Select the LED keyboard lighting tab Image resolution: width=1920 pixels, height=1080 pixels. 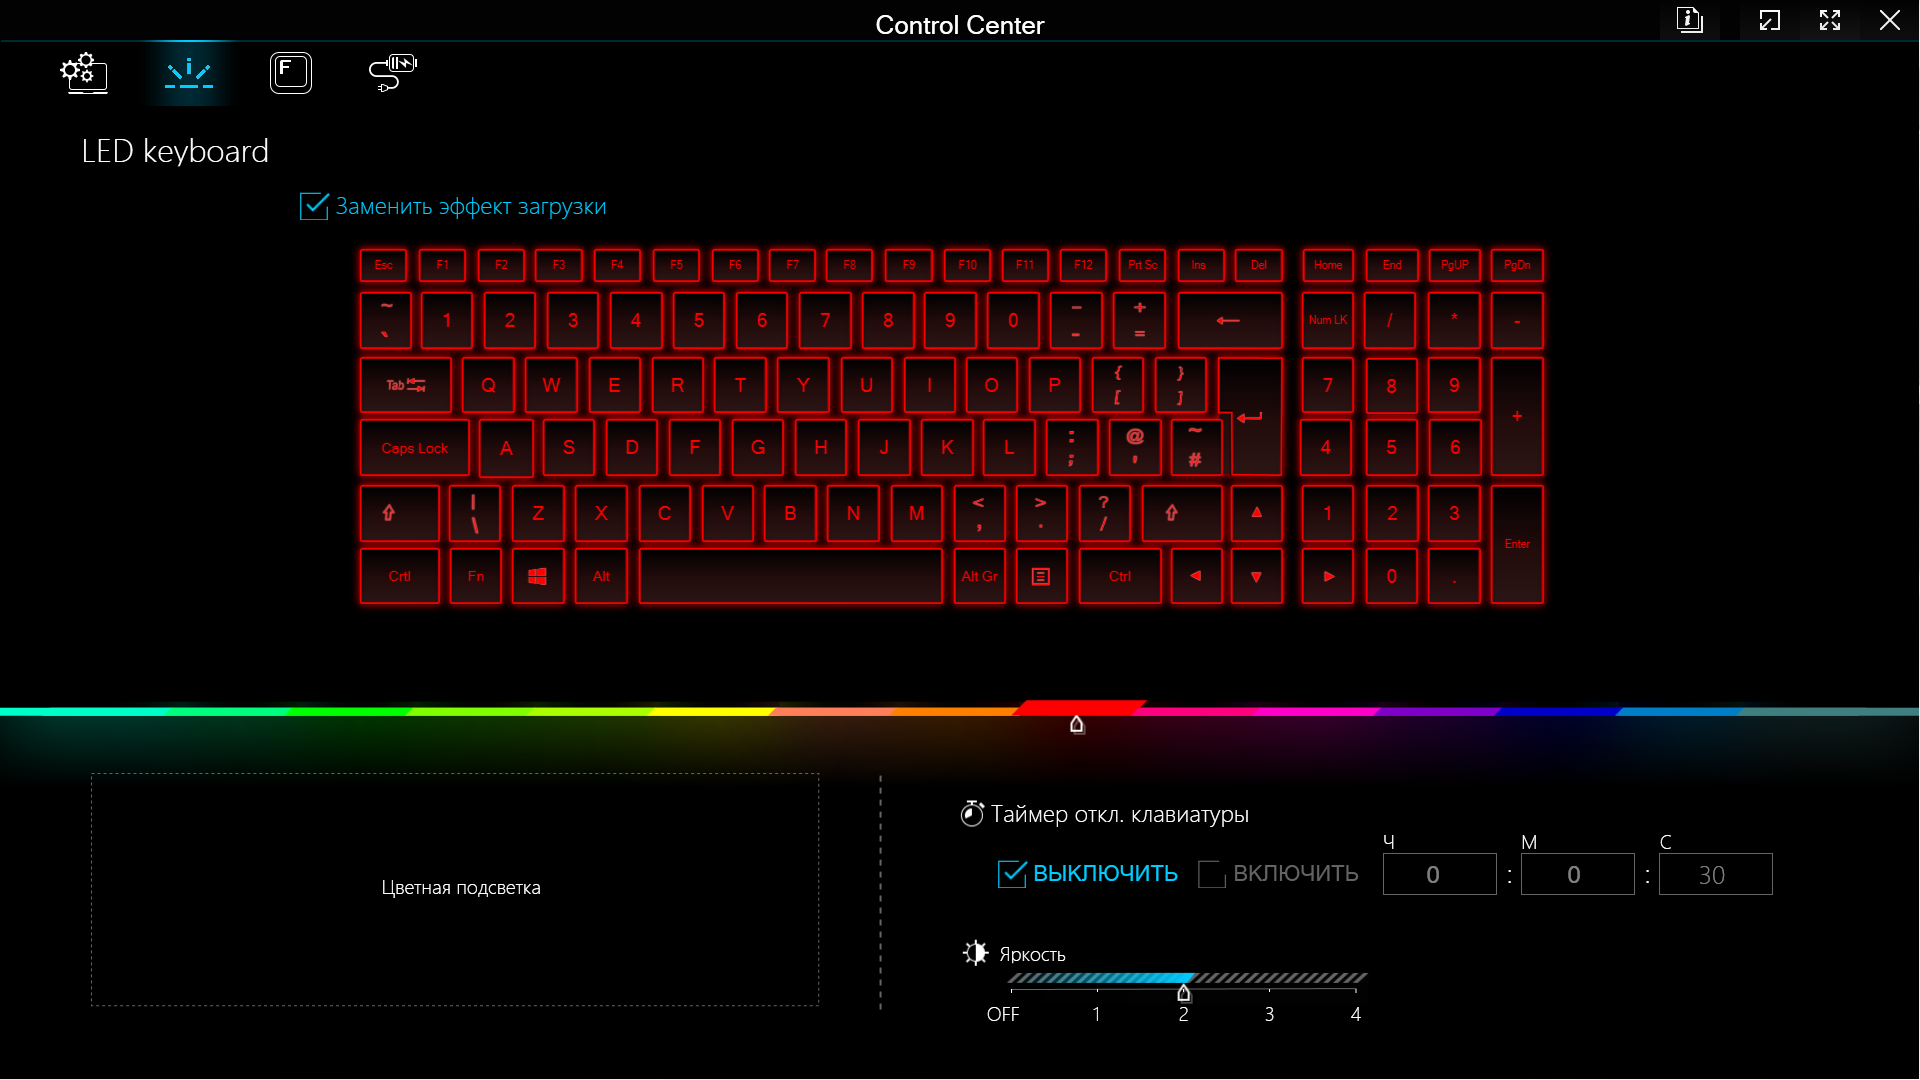click(x=189, y=73)
